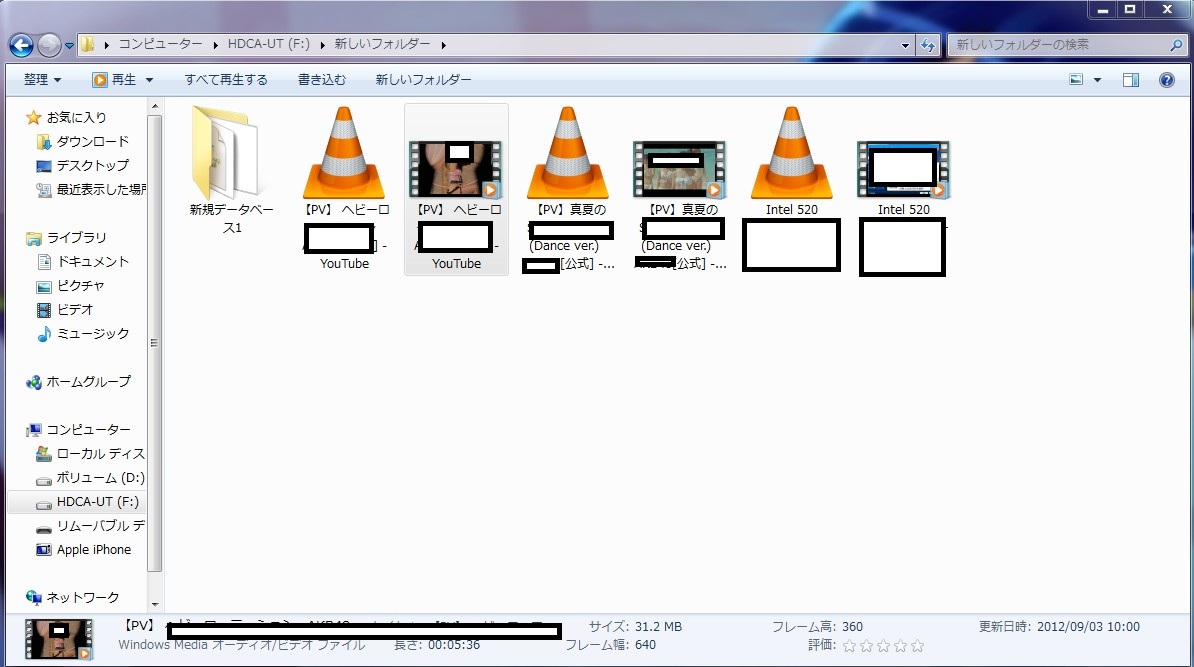Click the コンピューター breadcrumb in address bar
Screen dimensions: 1194x667
click(160, 44)
